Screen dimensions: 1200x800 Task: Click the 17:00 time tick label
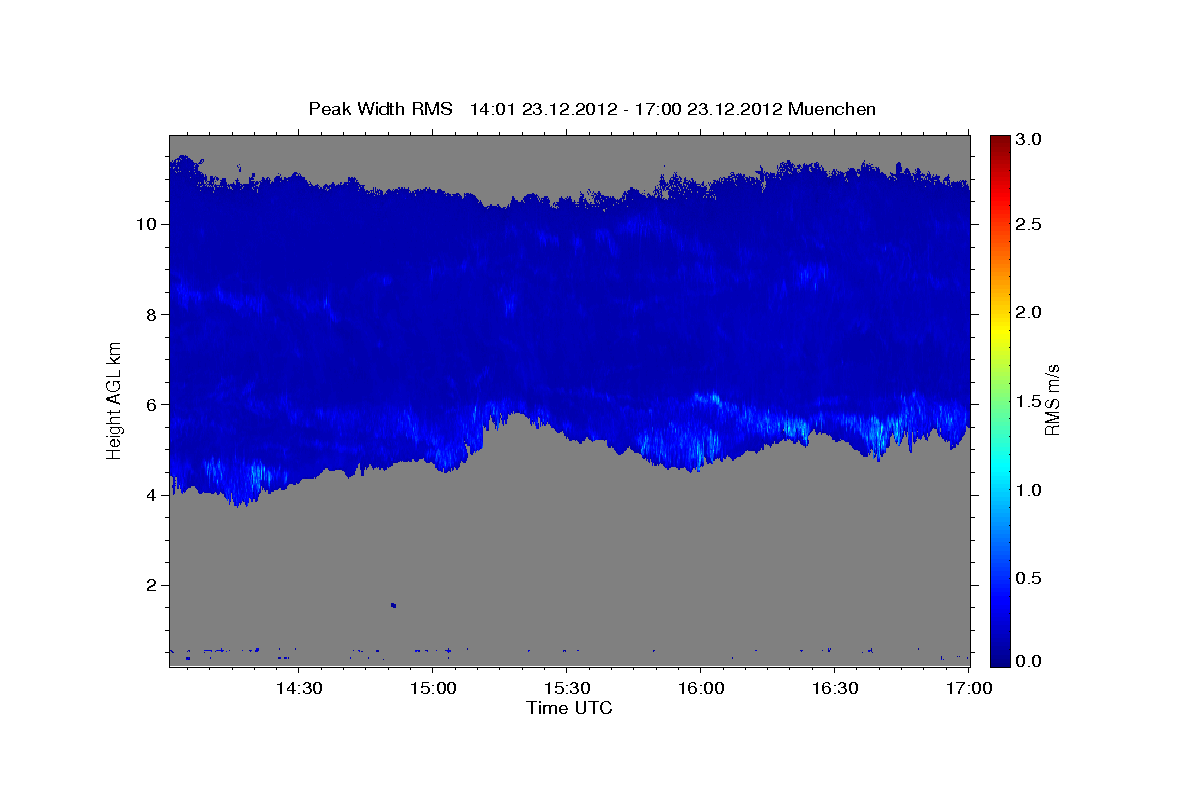968,689
